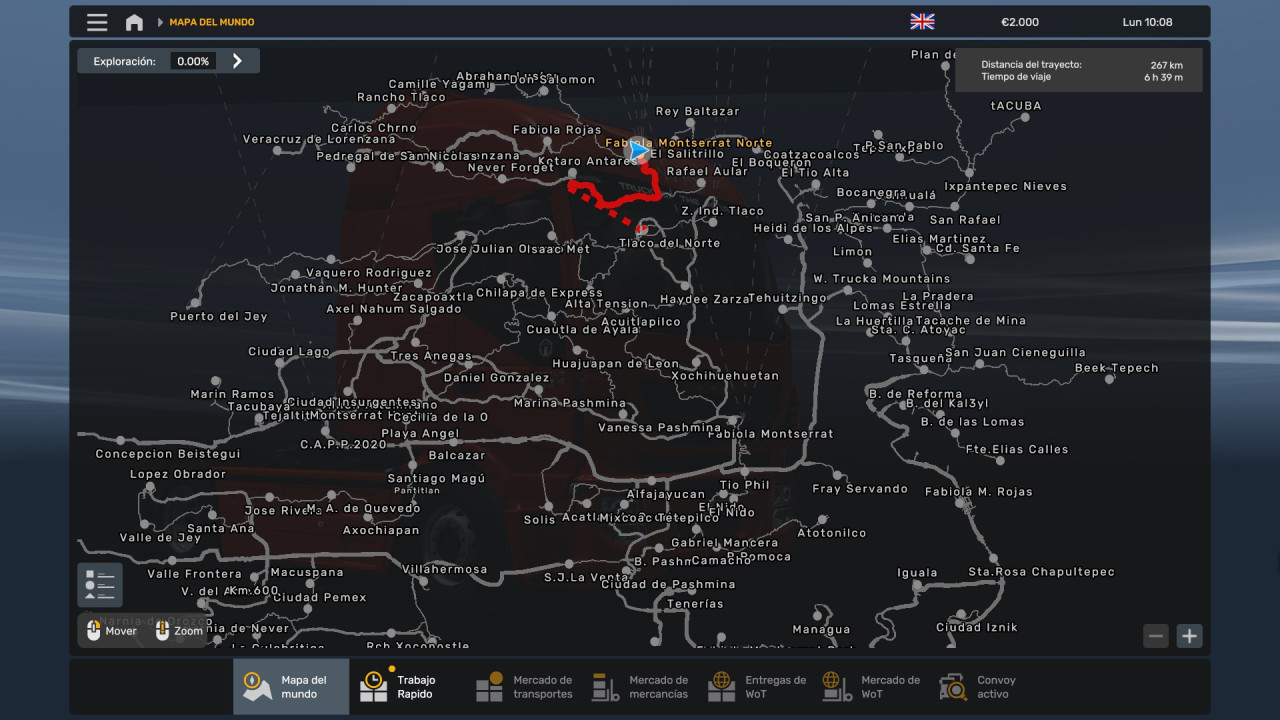Select Ciudad Lago city label
The height and width of the screenshot is (720, 1280).
[289, 352]
